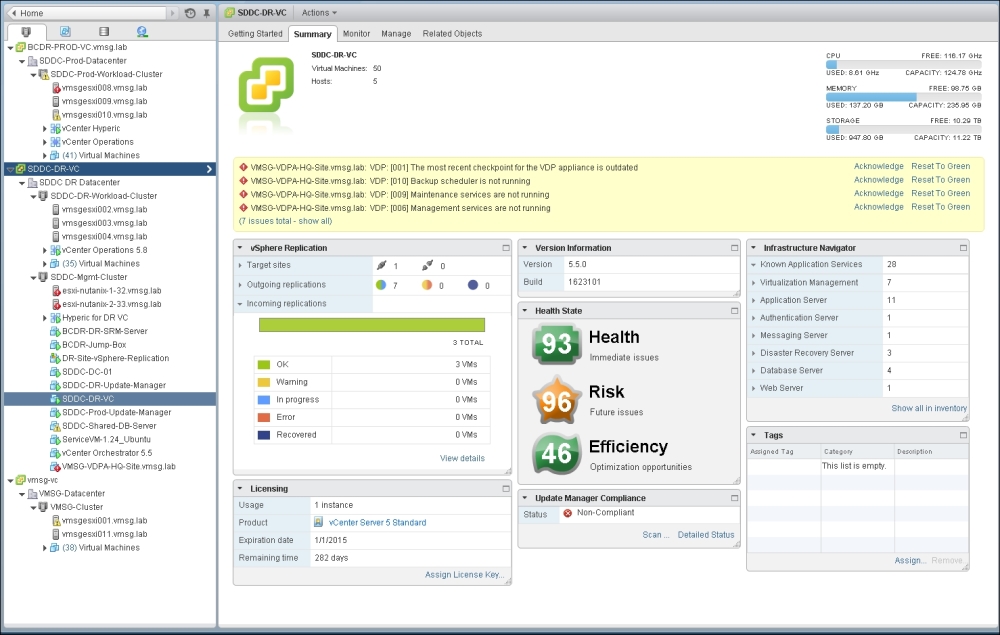Collapse the SDDC-DR-Workload-Cluster node
This screenshot has width=1000, height=635.
click(34, 196)
